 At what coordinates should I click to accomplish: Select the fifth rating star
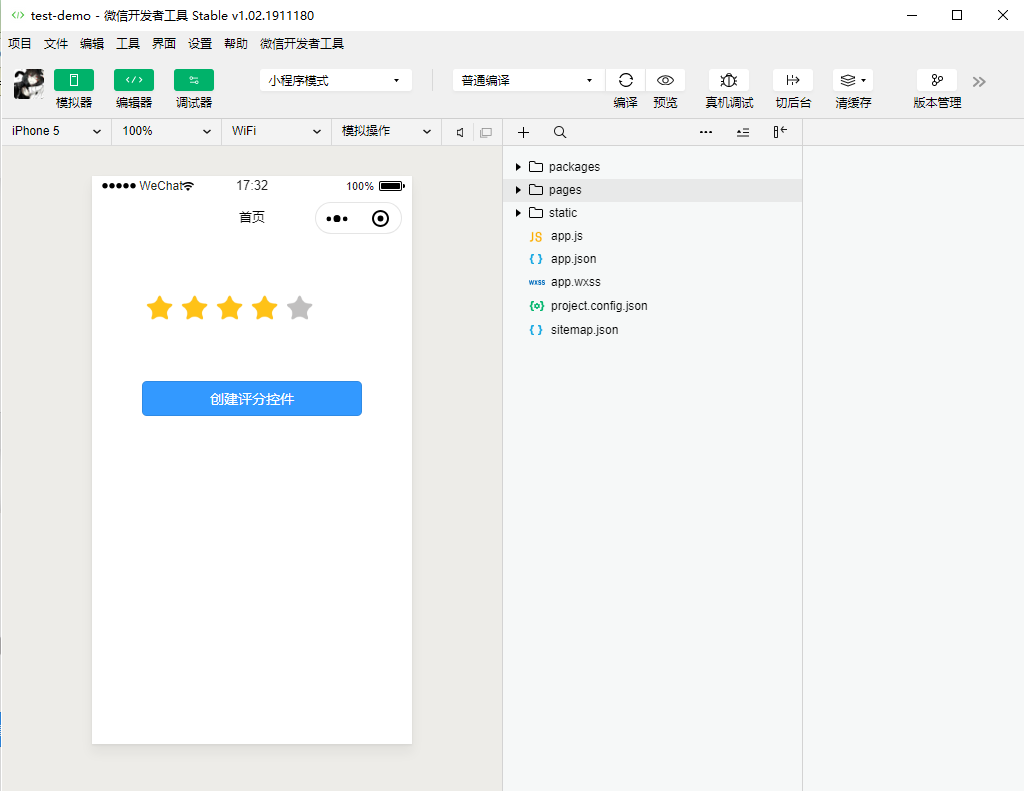(299, 308)
